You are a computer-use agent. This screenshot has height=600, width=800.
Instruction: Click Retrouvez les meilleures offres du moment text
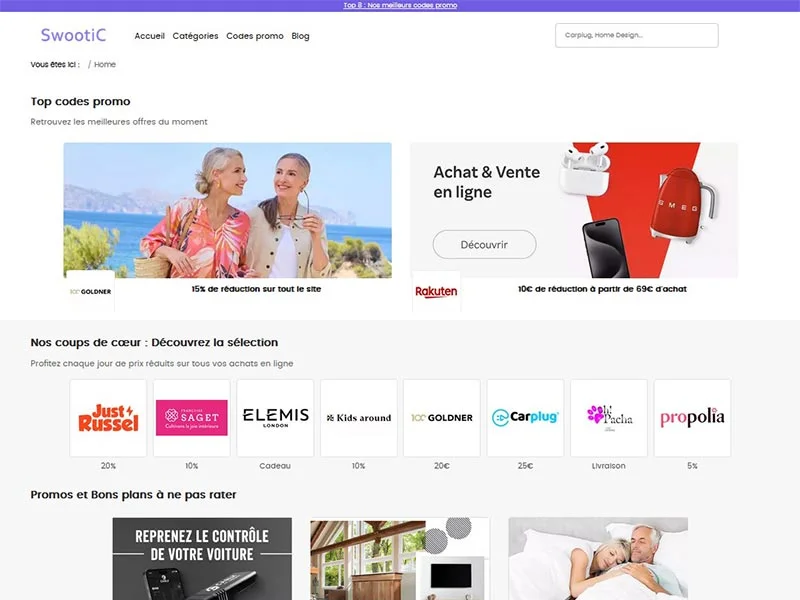[119, 122]
